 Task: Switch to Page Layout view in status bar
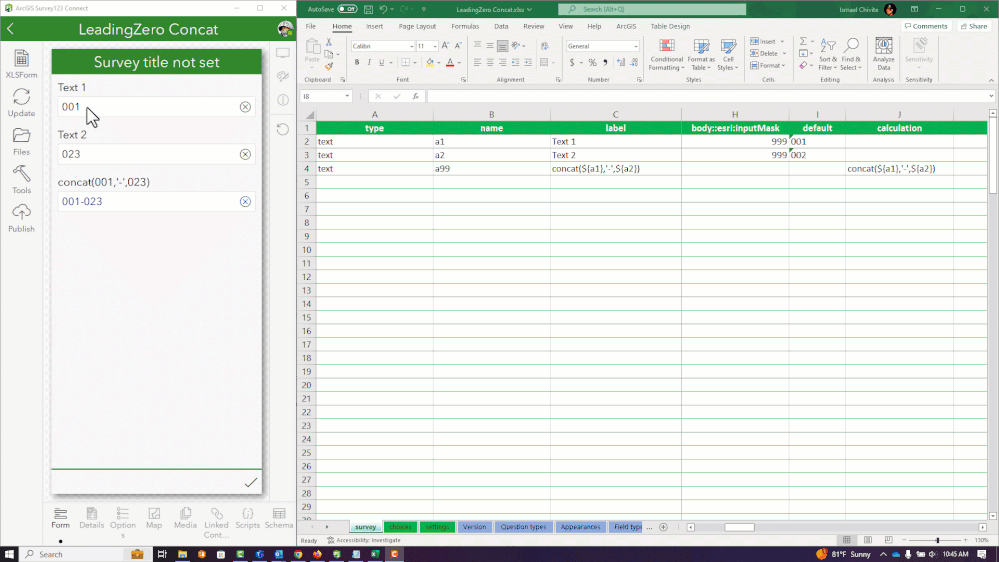point(868,540)
